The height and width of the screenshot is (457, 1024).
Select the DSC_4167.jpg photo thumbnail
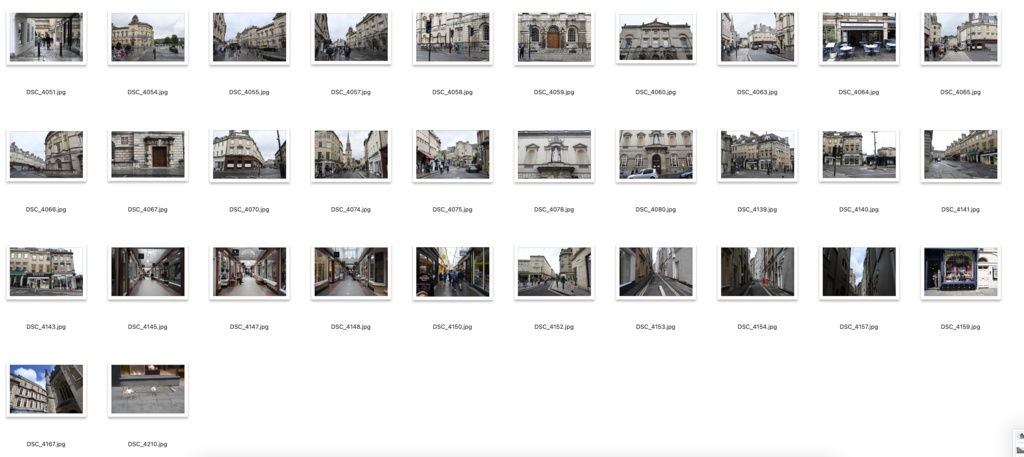(46, 390)
